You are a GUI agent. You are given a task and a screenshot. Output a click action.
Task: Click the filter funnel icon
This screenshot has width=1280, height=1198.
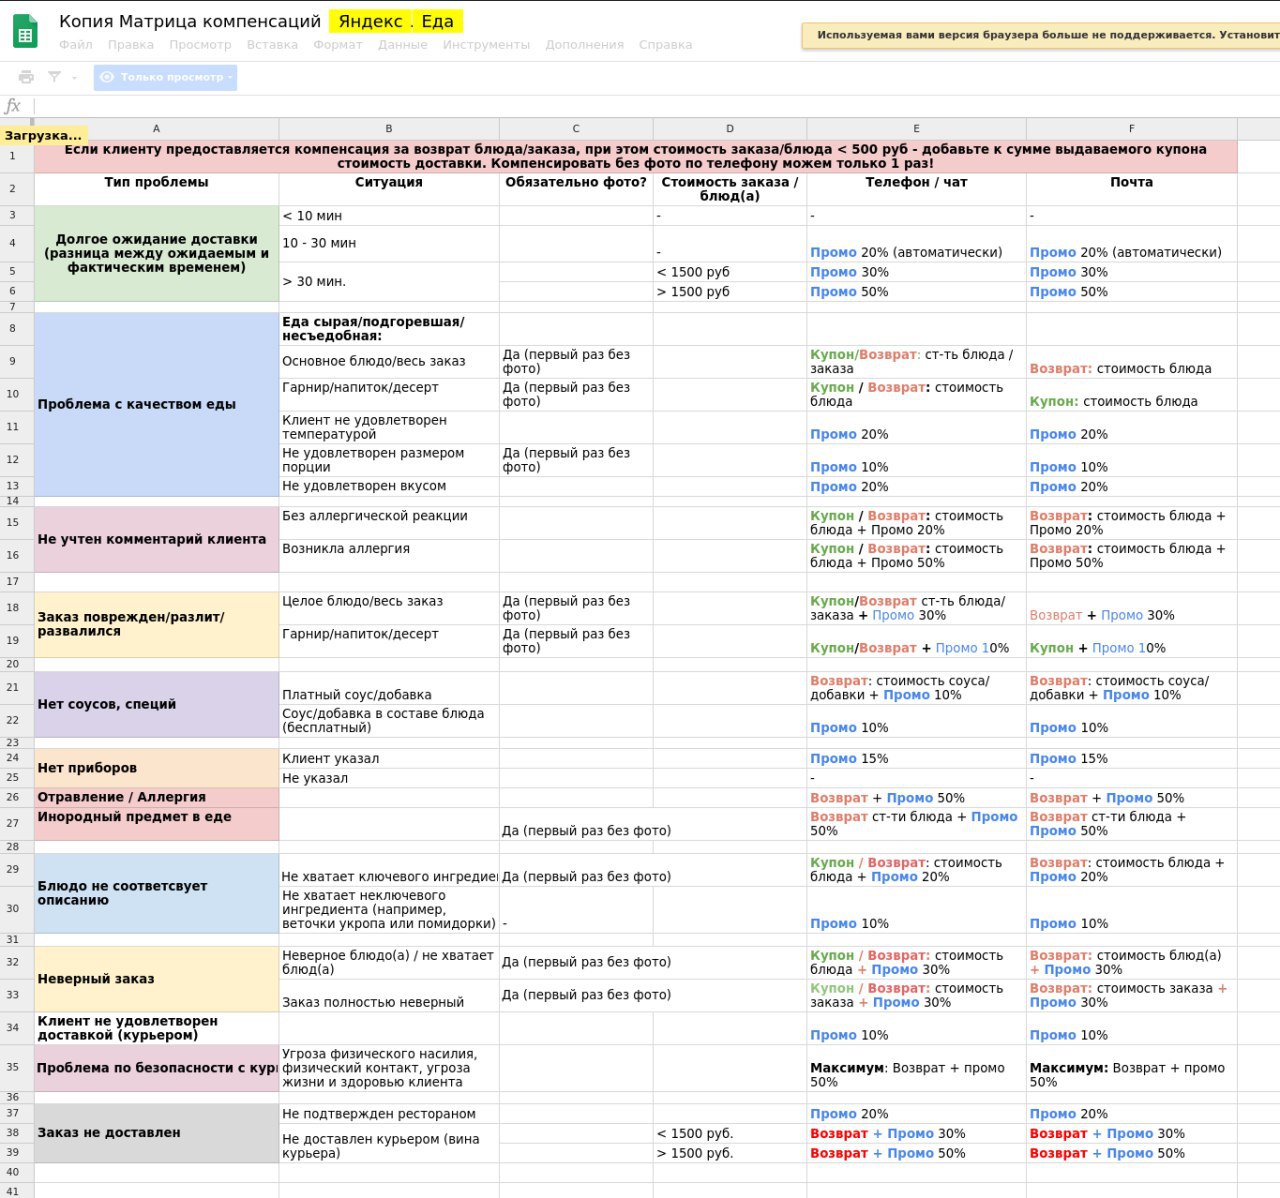click(54, 77)
